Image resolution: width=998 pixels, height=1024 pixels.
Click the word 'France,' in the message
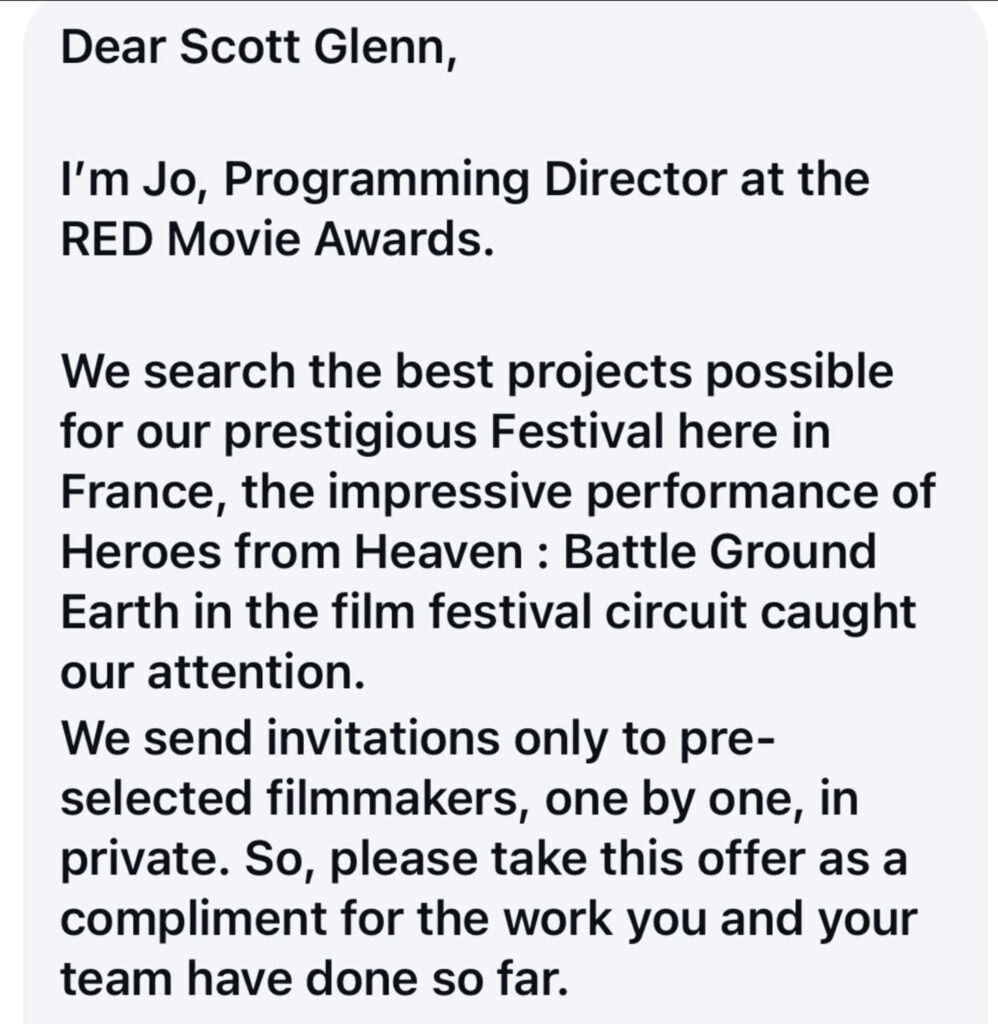[x=144, y=492]
